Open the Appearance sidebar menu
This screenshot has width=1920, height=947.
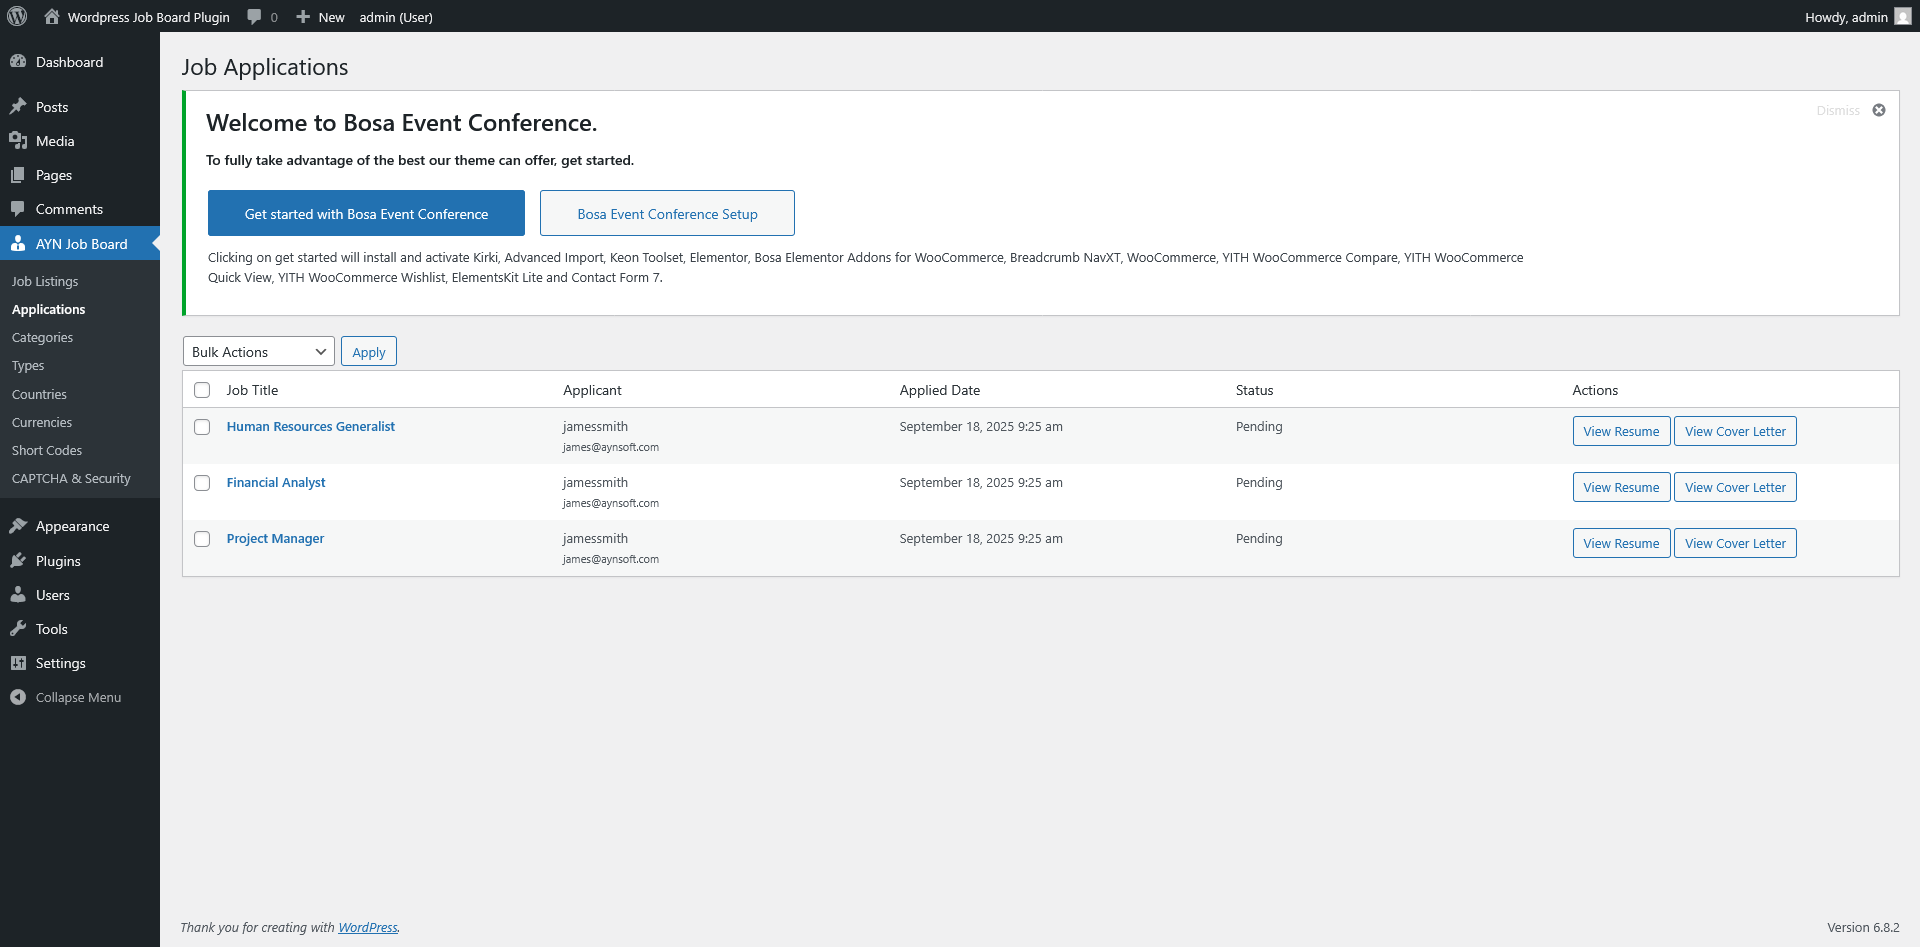tap(72, 526)
